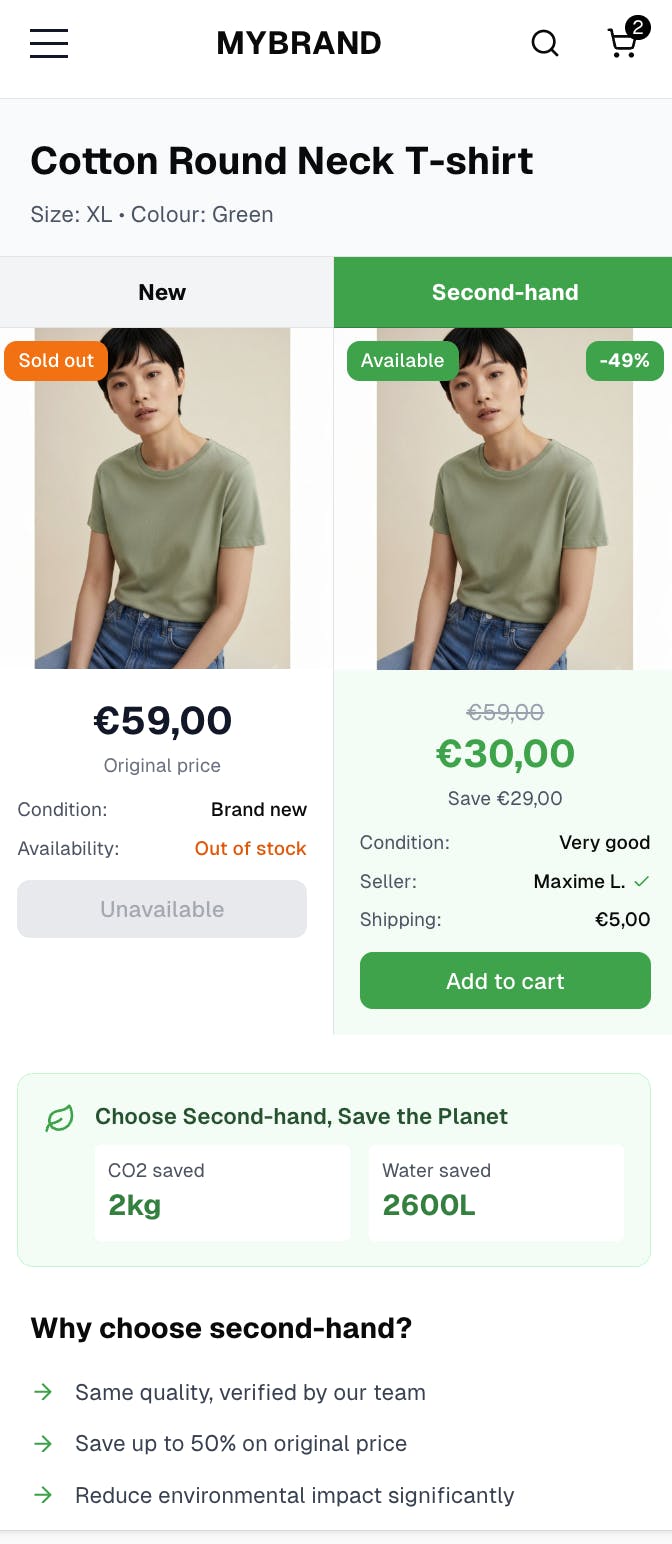Open the hamburger menu
This screenshot has height=1544, width=672.
click(x=49, y=43)
